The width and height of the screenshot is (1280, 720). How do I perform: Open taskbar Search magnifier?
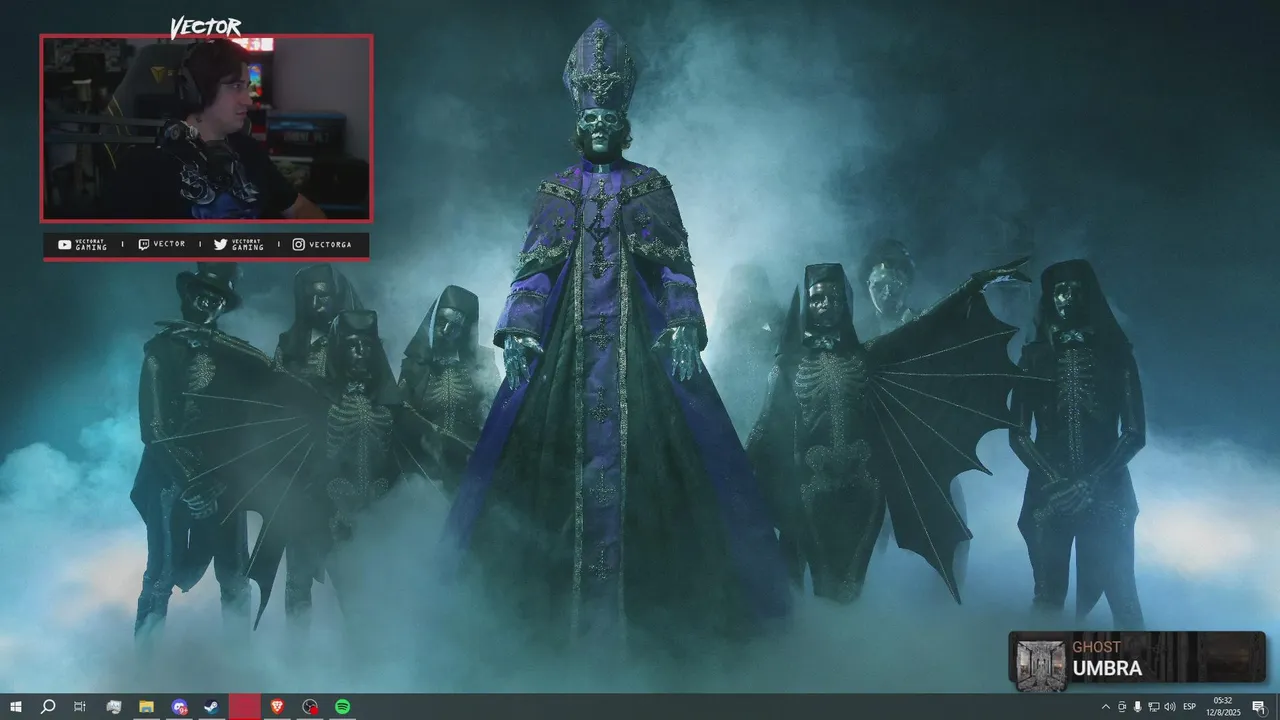point(47,707)
